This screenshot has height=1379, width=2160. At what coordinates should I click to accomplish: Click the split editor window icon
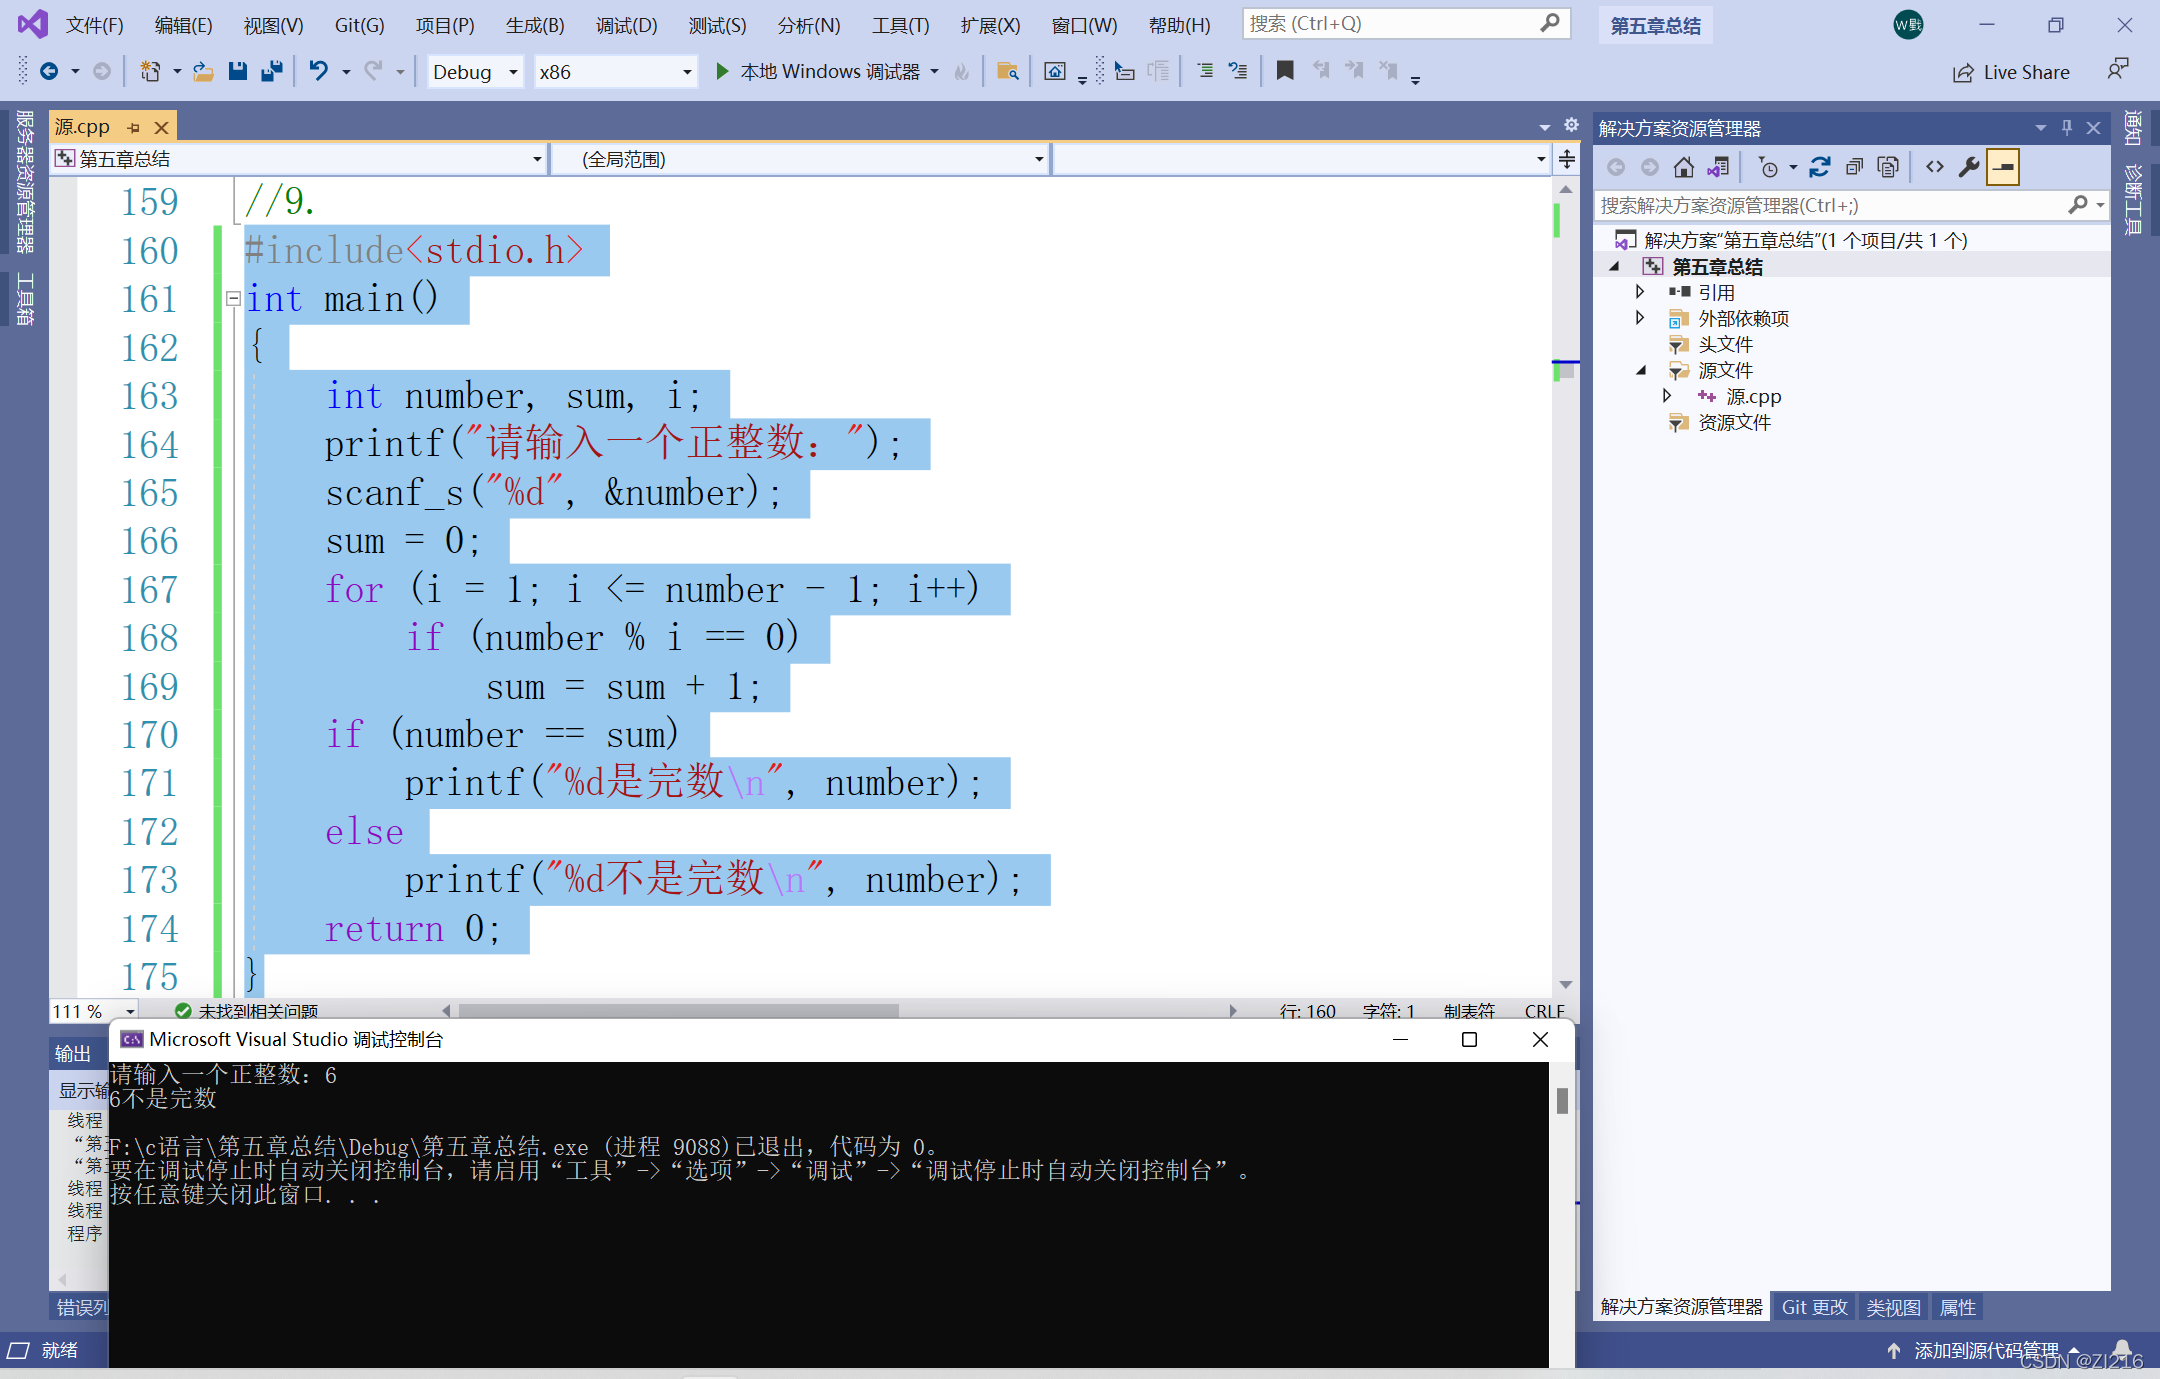1567,159
